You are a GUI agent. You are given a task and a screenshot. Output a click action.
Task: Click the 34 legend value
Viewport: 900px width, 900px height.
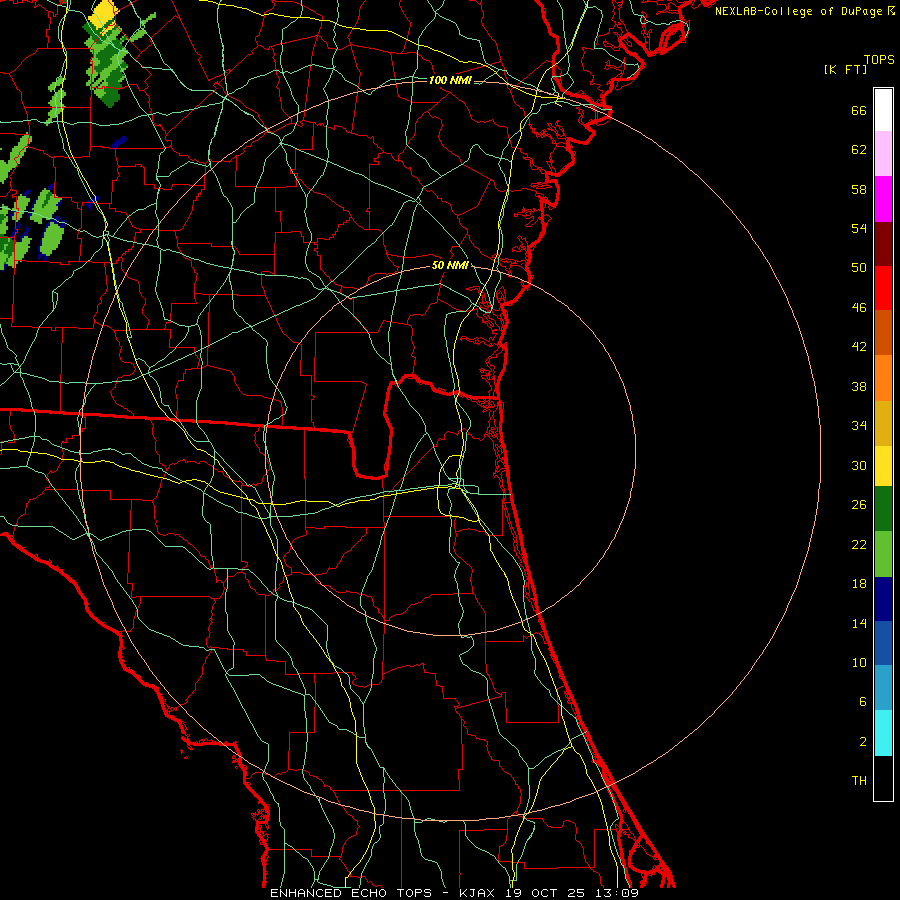[859, 426]
